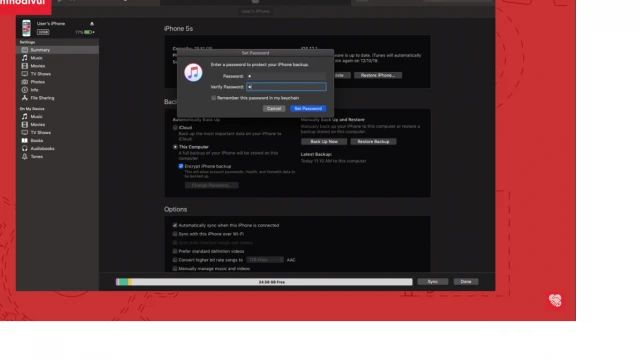Viewport: 640px width, 360px height.
Task: Select the Movies icon under Settings
Action: 25,66
